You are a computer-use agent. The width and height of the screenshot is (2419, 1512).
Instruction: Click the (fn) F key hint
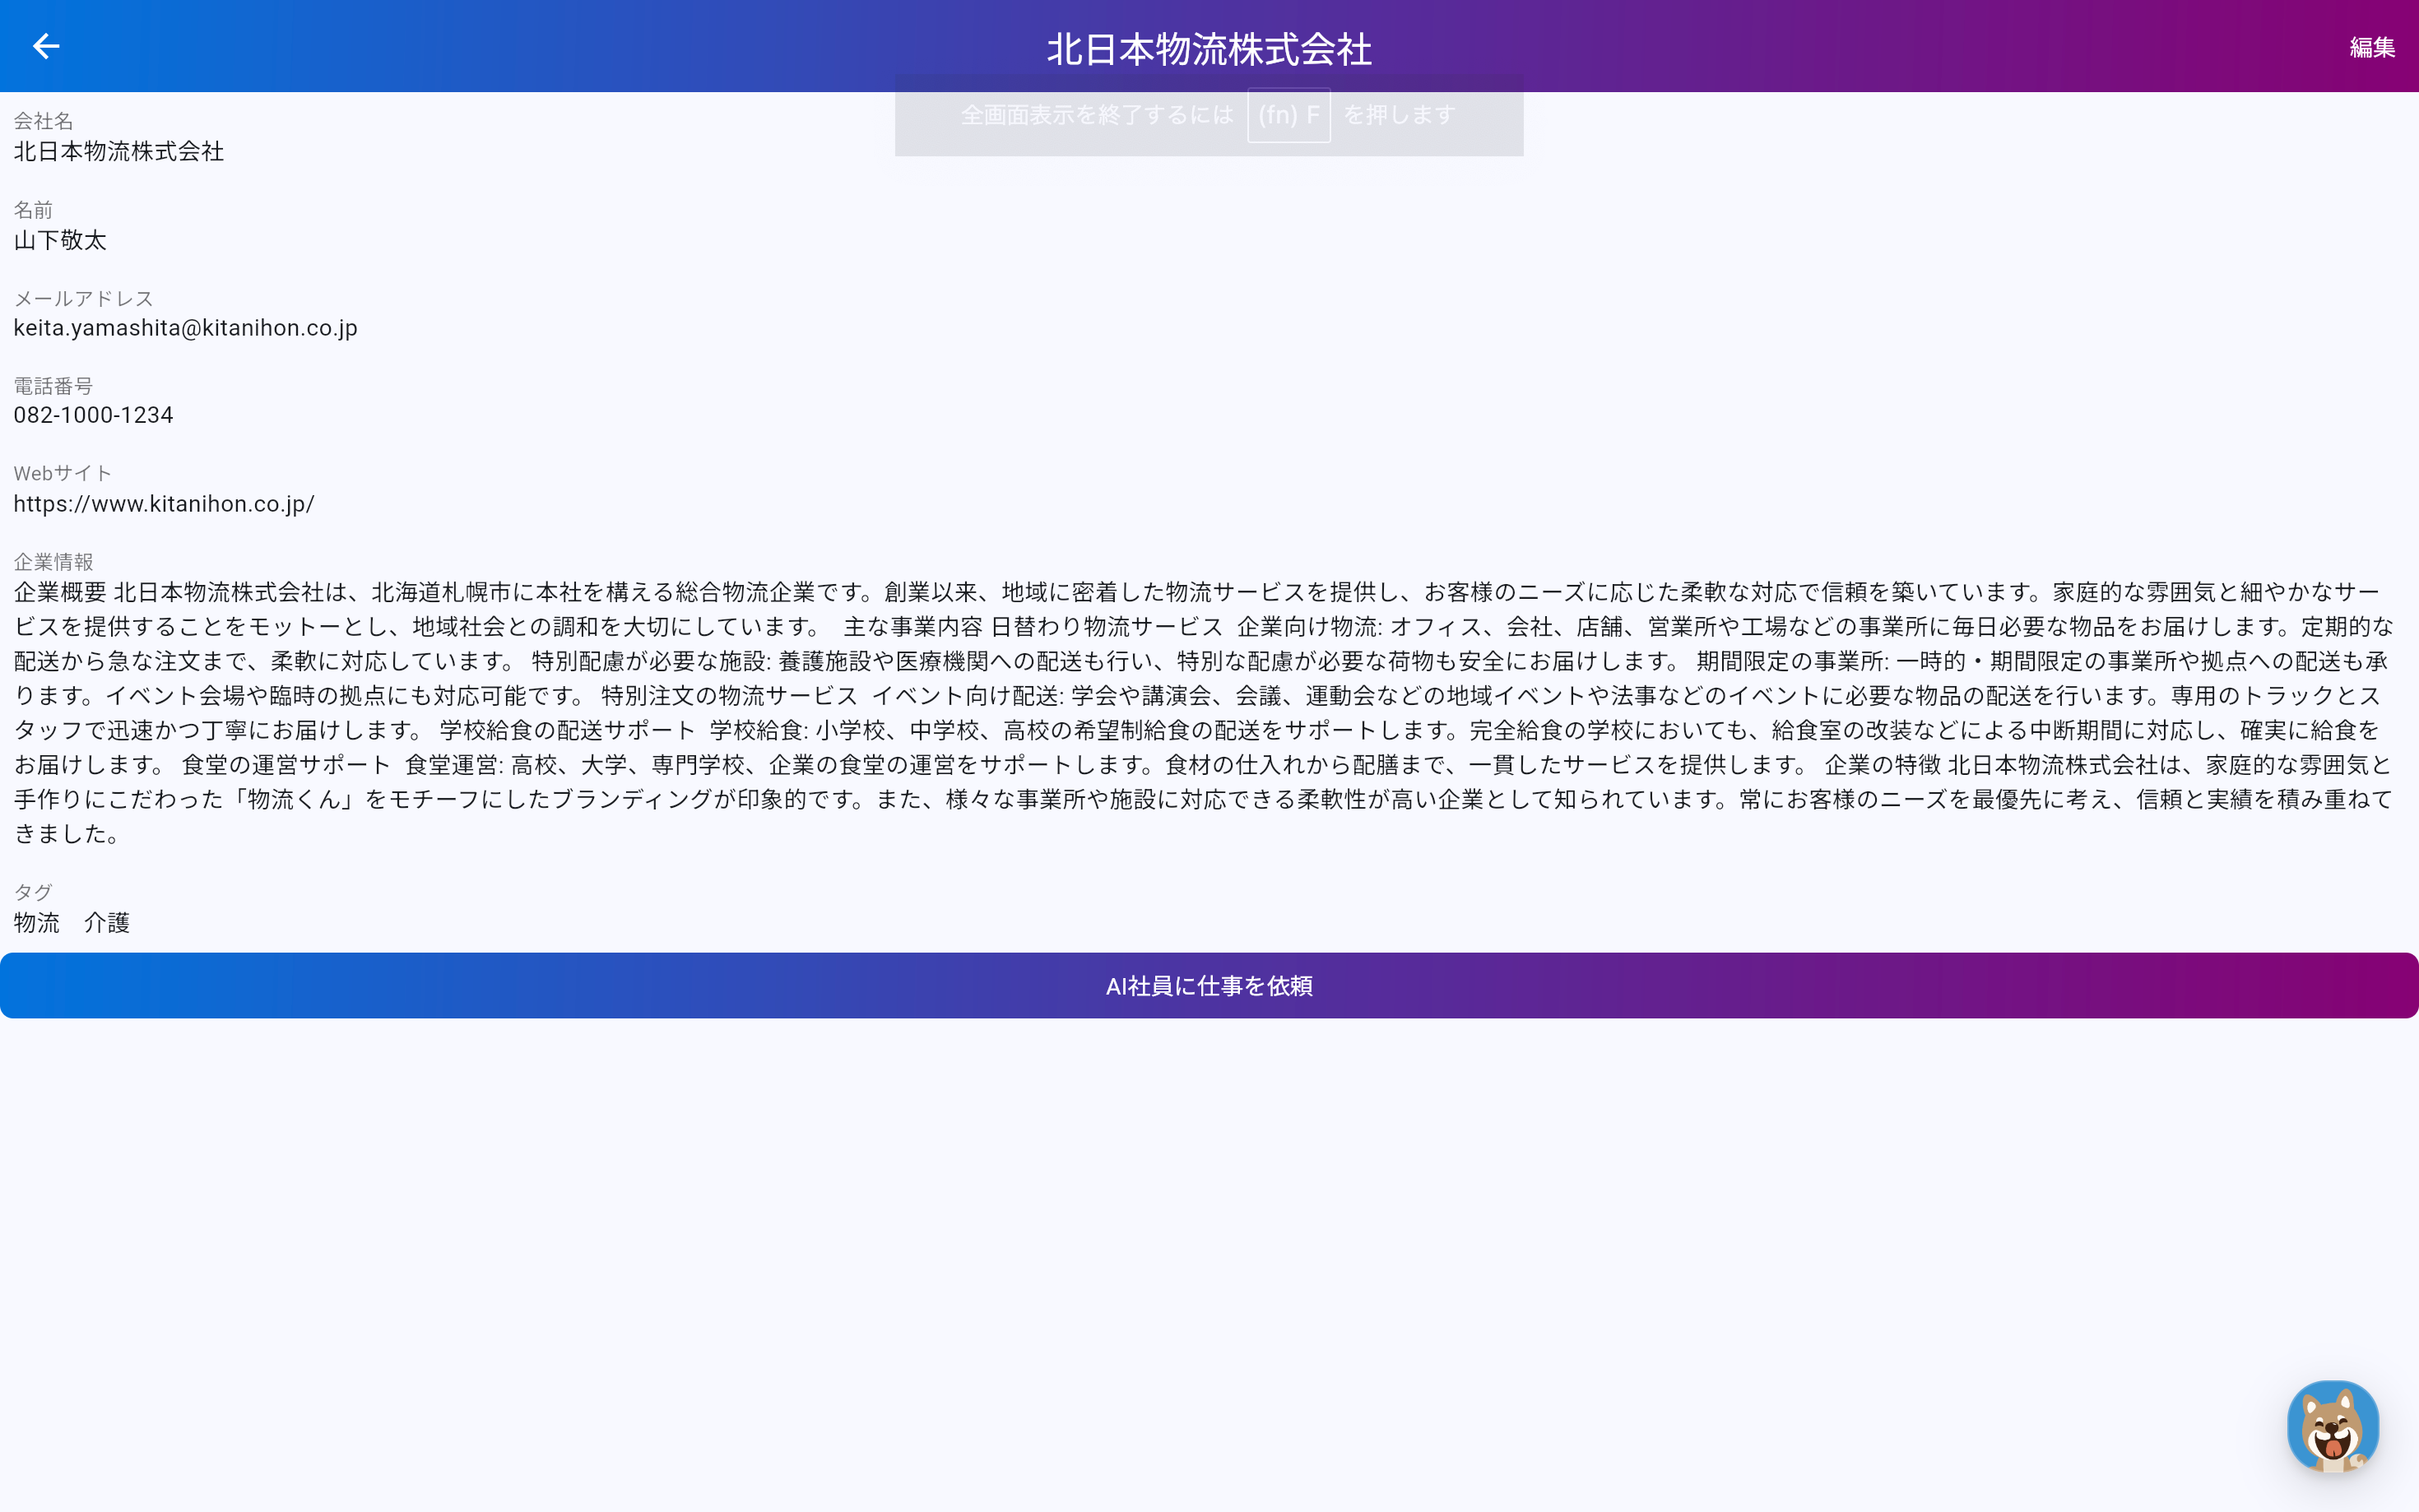1288,115
